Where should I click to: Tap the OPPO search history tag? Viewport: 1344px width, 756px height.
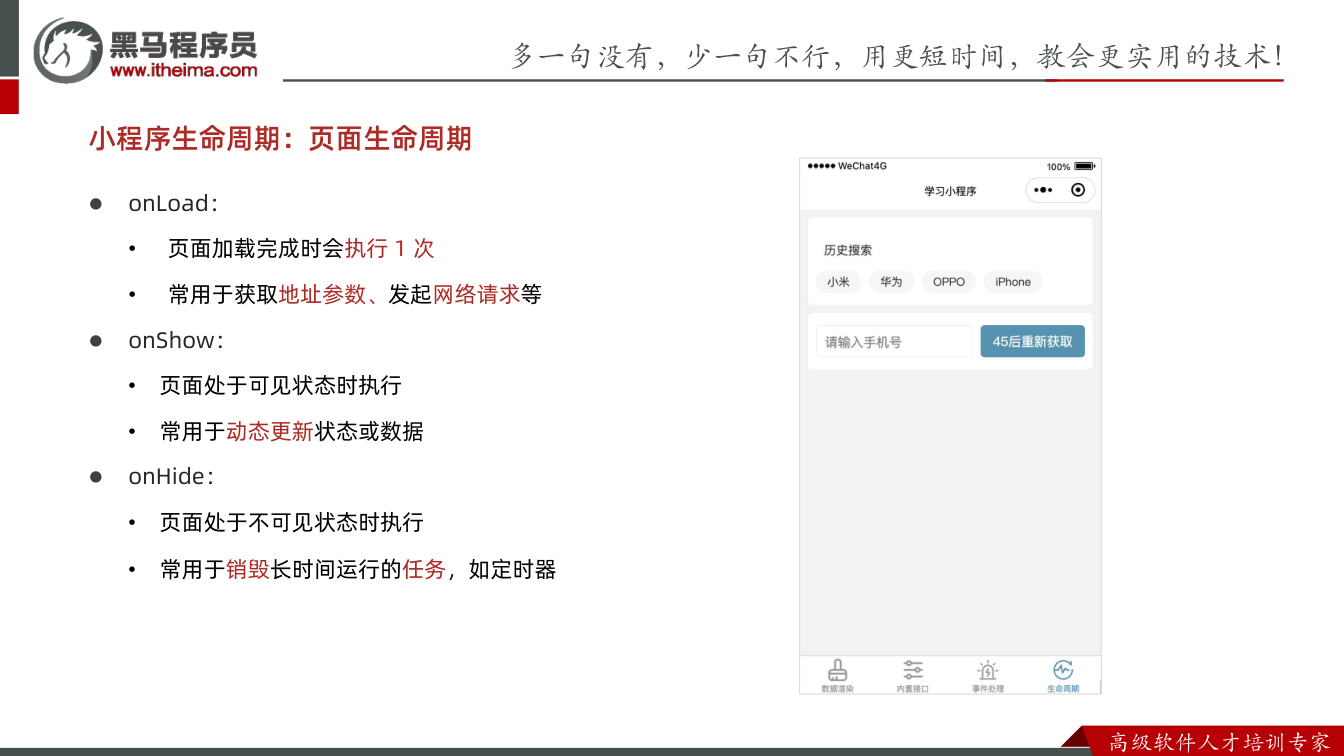click(x=949, y=282)
